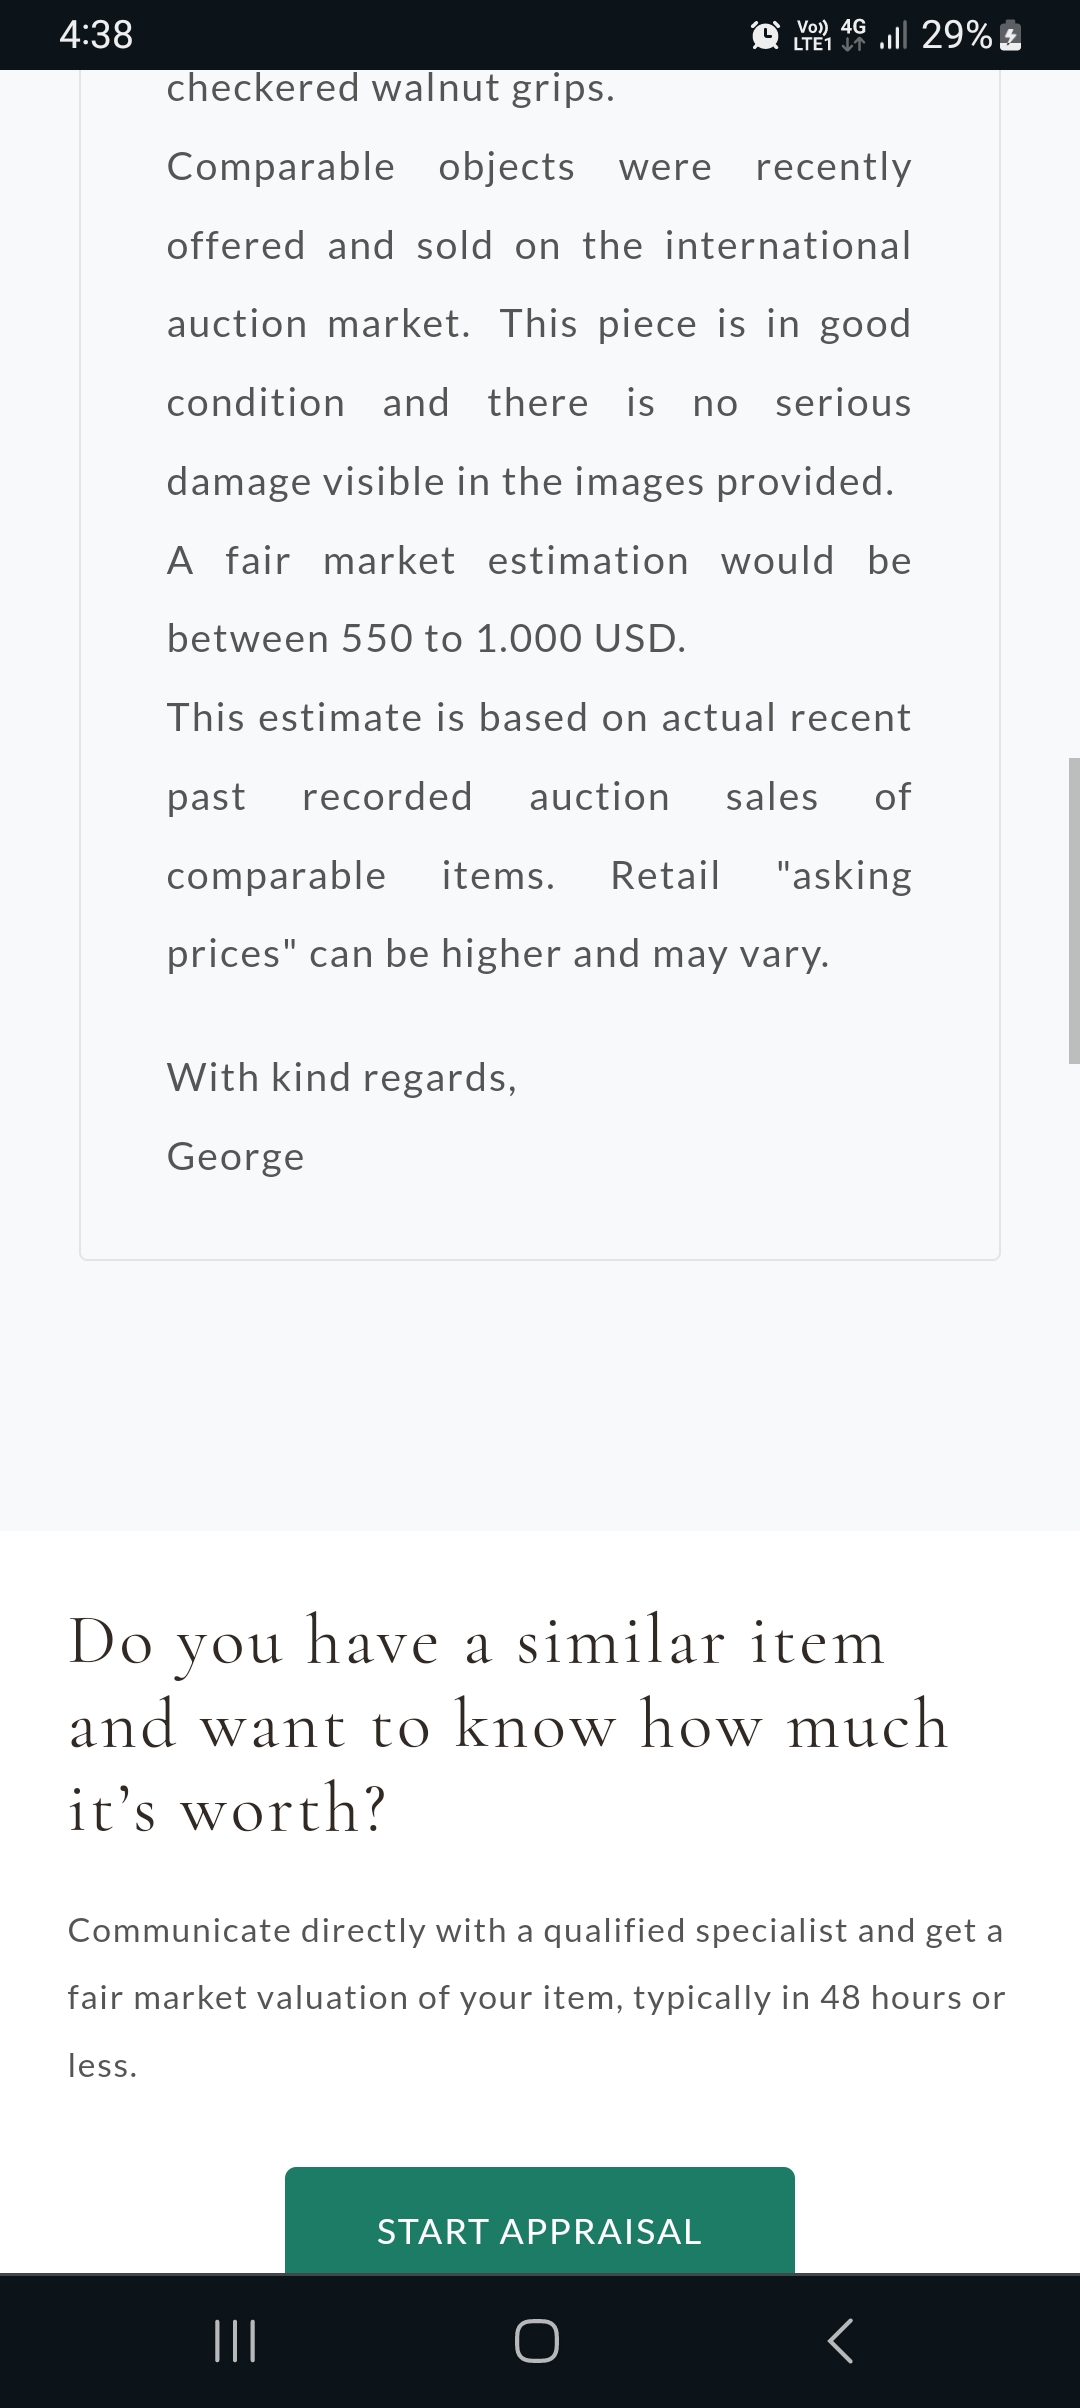This screenshot has height=2408, width=1080.
Task: Tap the "checkered walnut grips." line
Action: pyautogui.click(x=391, y=88)
